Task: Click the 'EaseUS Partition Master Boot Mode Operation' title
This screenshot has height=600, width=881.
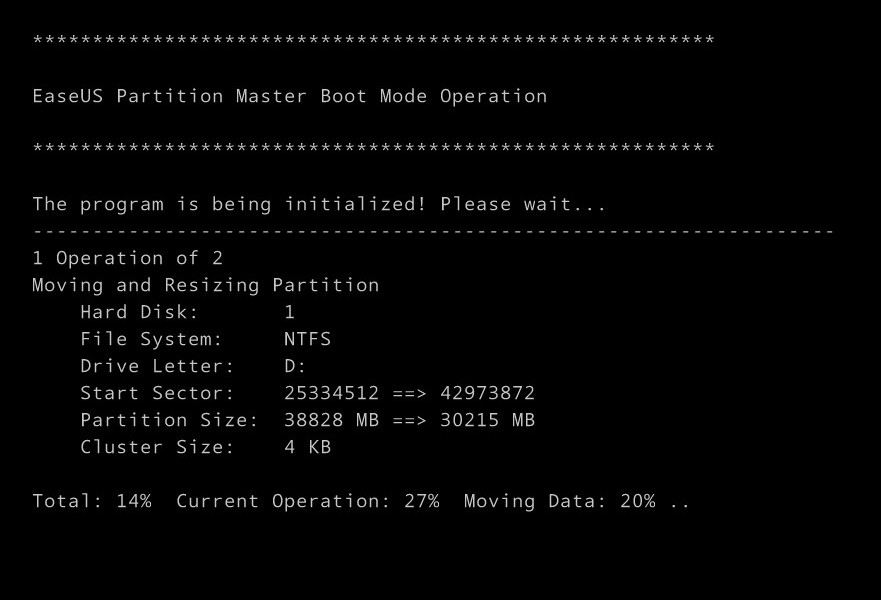Action: (290, 97)
